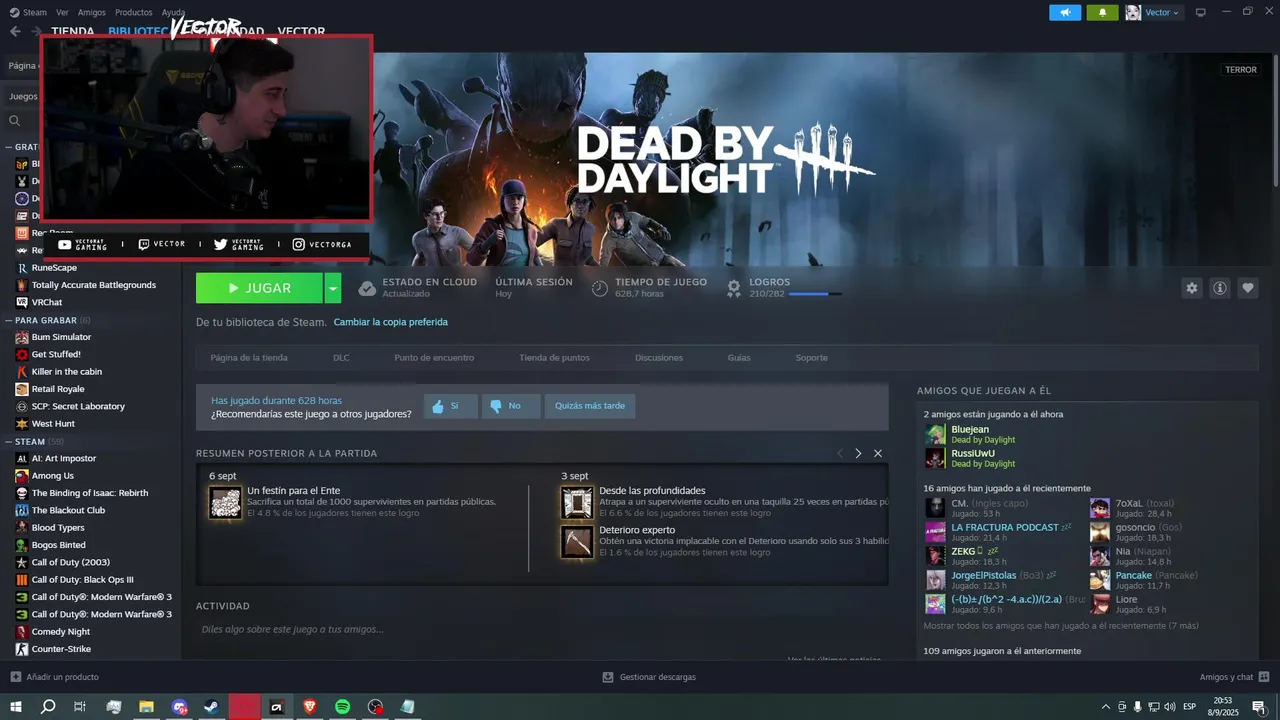Open the Productos menu
The height and width of the screenshot is (720, 1280).
point(133,12)
